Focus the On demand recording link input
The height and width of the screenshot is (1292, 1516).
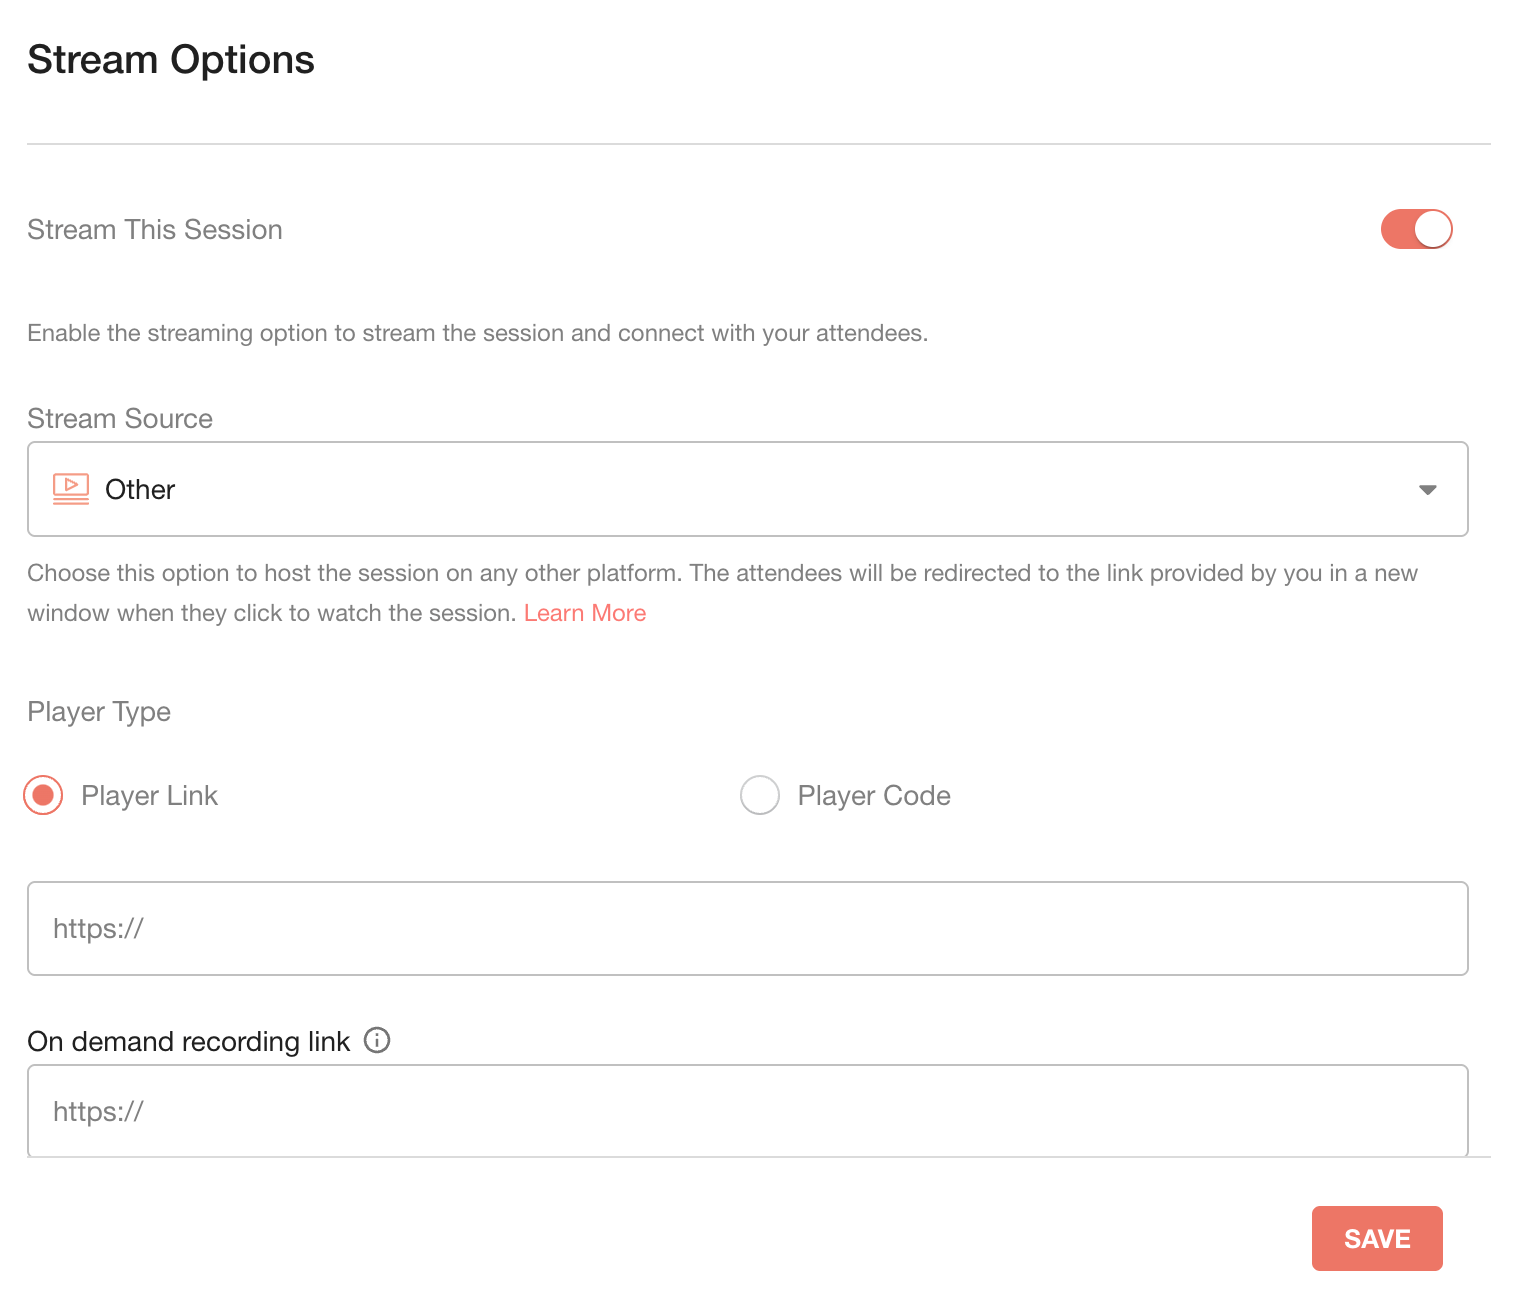pos(747,1111)
